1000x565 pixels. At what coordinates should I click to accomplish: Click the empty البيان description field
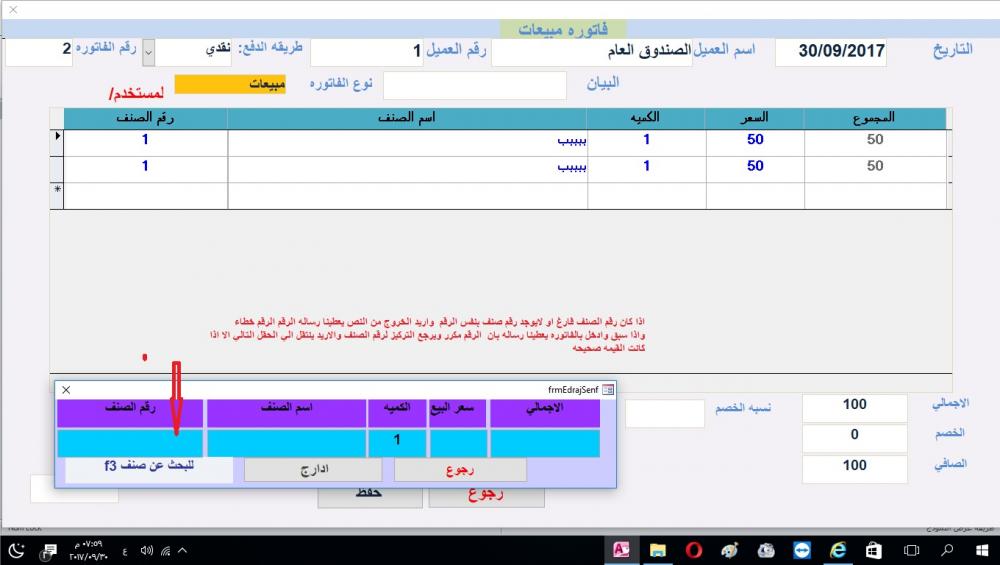click(474, 85)
